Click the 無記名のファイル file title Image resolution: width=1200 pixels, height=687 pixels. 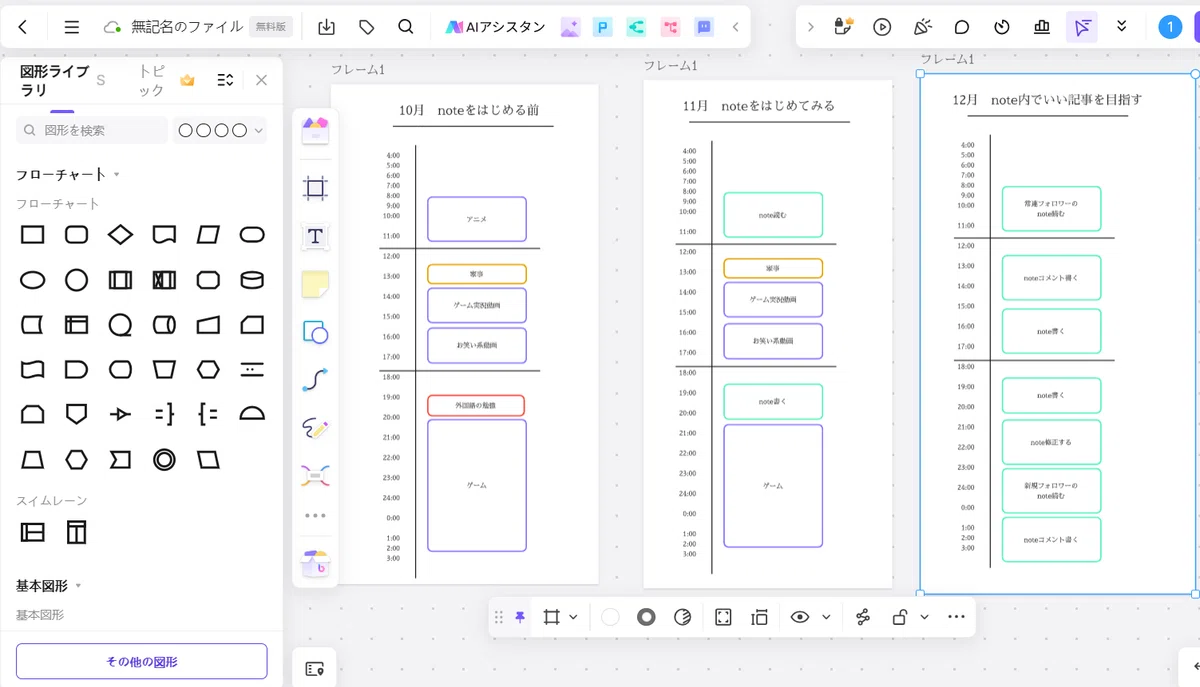(188, 27)
